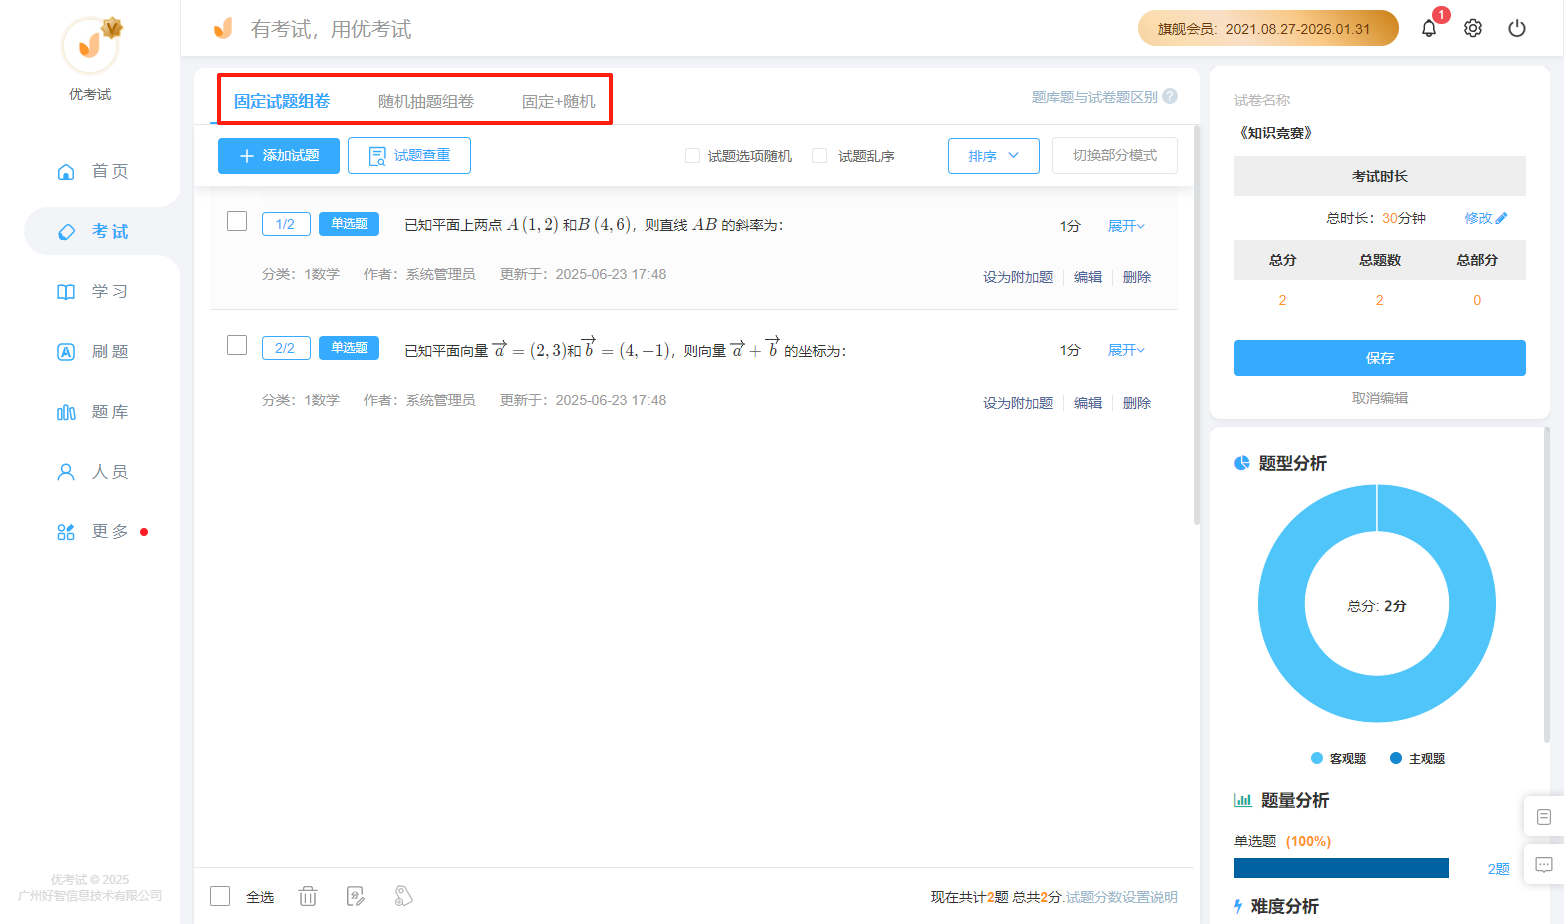The width and height of the screenshot is (1564, 924).
Task: Click the top header flame logo
Action: pos(223,28)
